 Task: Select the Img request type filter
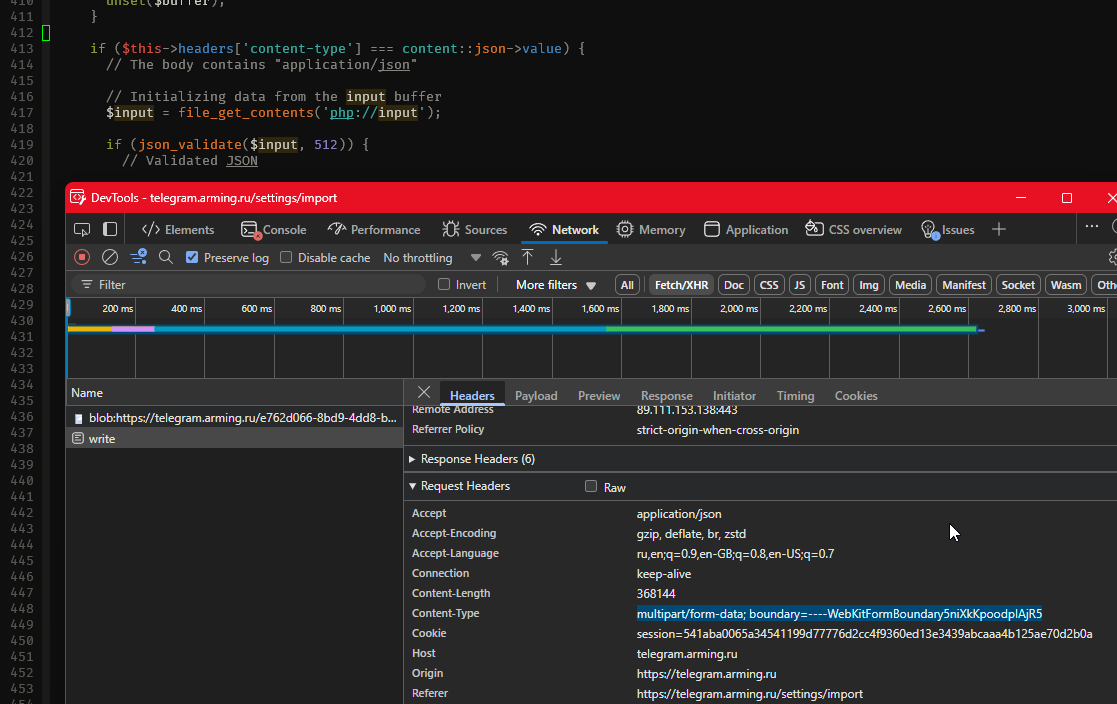click(869, 285)
